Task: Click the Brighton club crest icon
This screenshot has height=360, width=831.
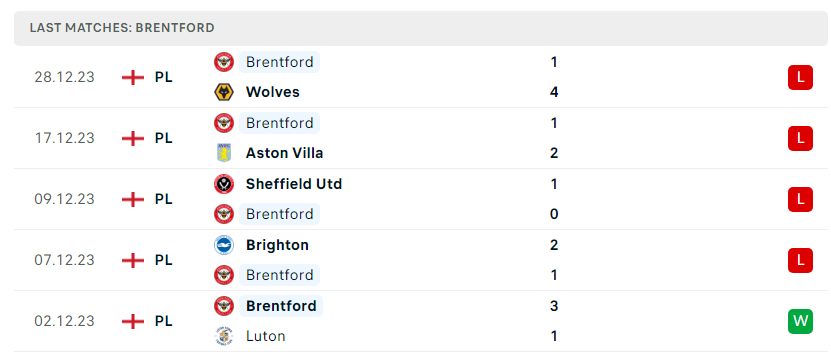Action: 224,245
